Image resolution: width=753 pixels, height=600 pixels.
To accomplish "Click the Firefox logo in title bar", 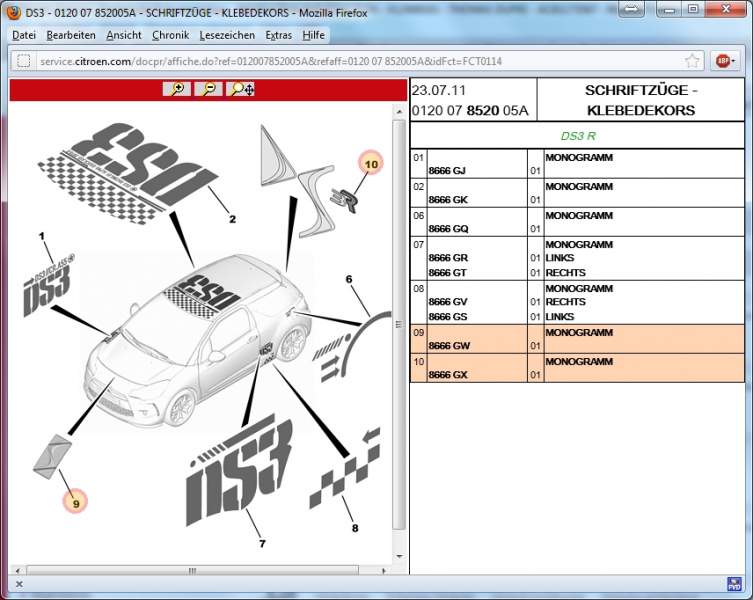I will (x=13, y=12).
